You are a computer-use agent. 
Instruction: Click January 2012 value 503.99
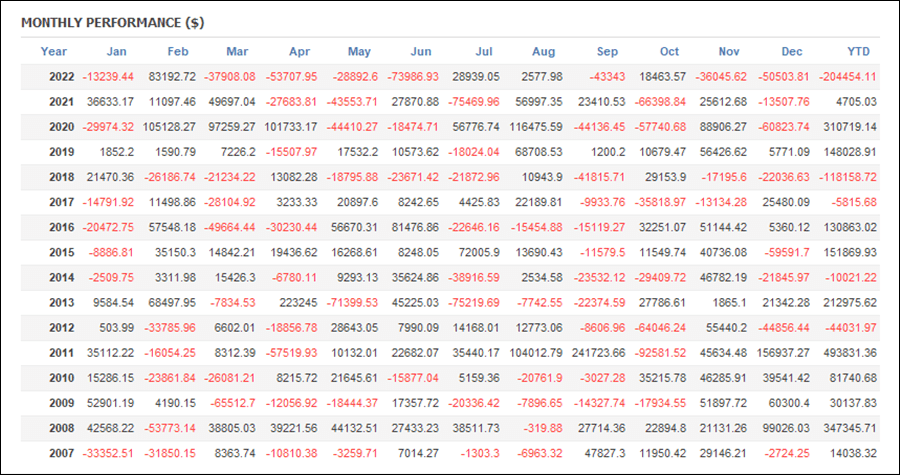coord(117,328)
